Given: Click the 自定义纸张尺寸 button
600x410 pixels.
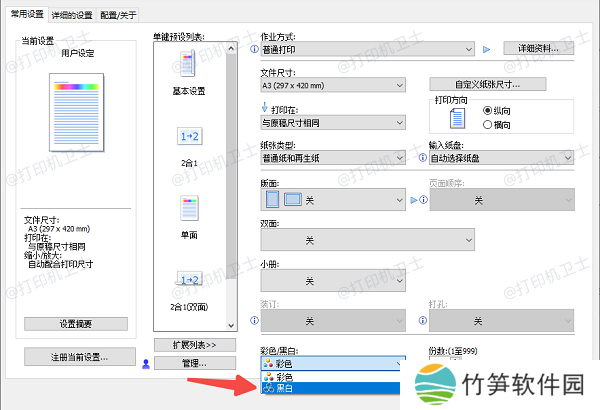Looking at the screenshot, I should click(487, 84).
